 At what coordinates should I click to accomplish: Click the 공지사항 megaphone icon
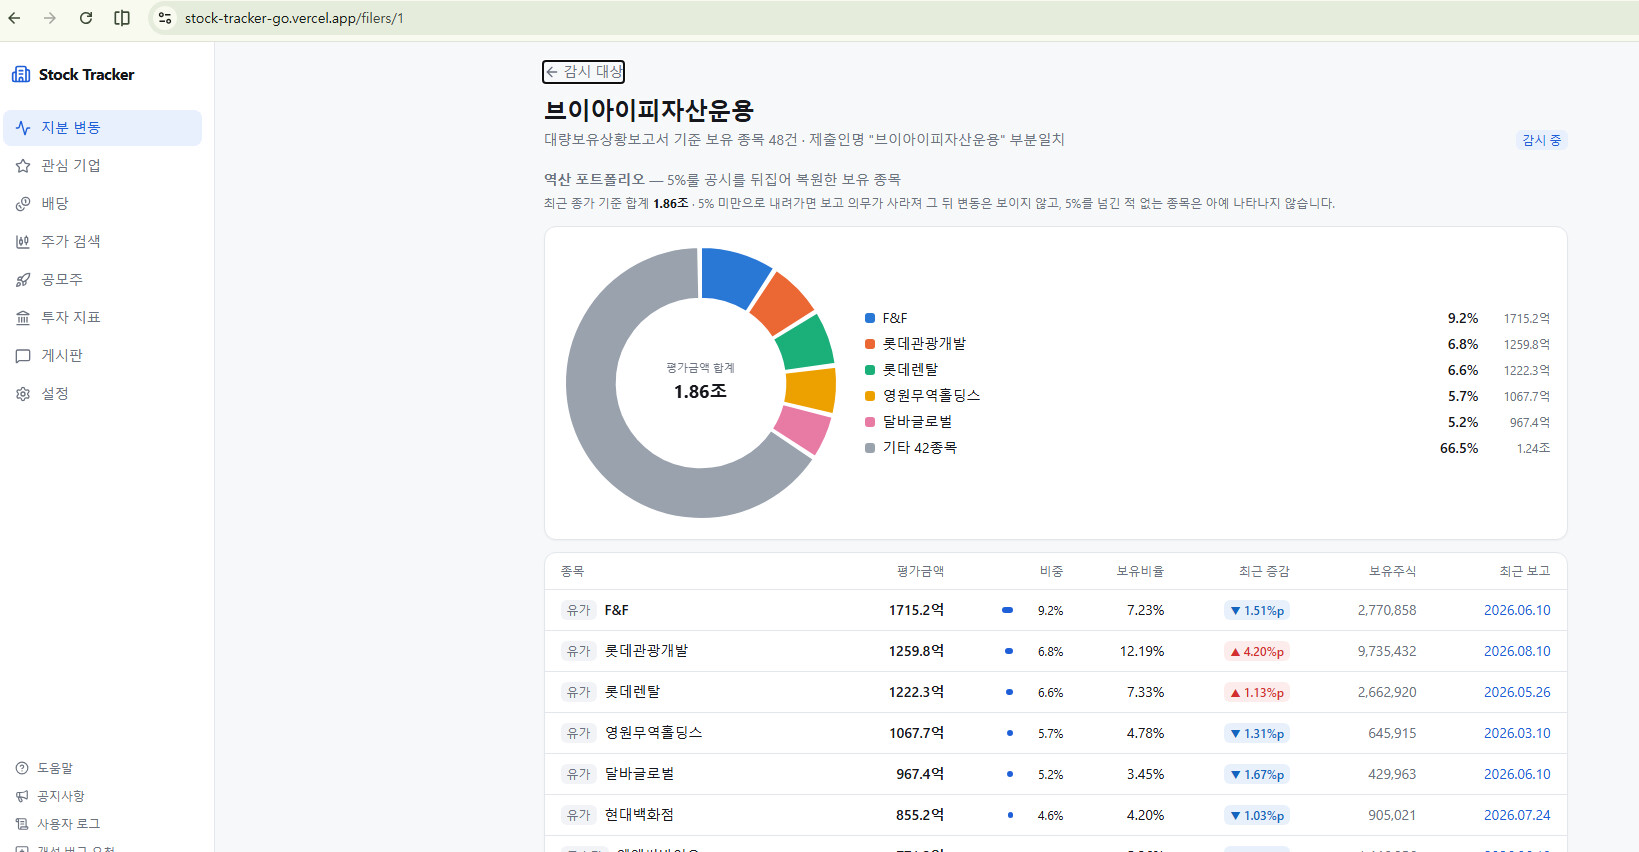22,796
